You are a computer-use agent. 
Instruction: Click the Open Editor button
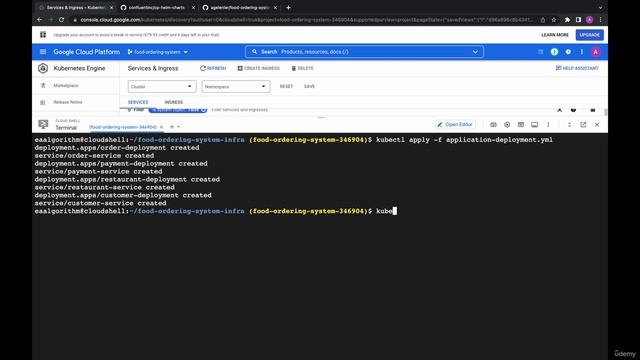[455, 124]
